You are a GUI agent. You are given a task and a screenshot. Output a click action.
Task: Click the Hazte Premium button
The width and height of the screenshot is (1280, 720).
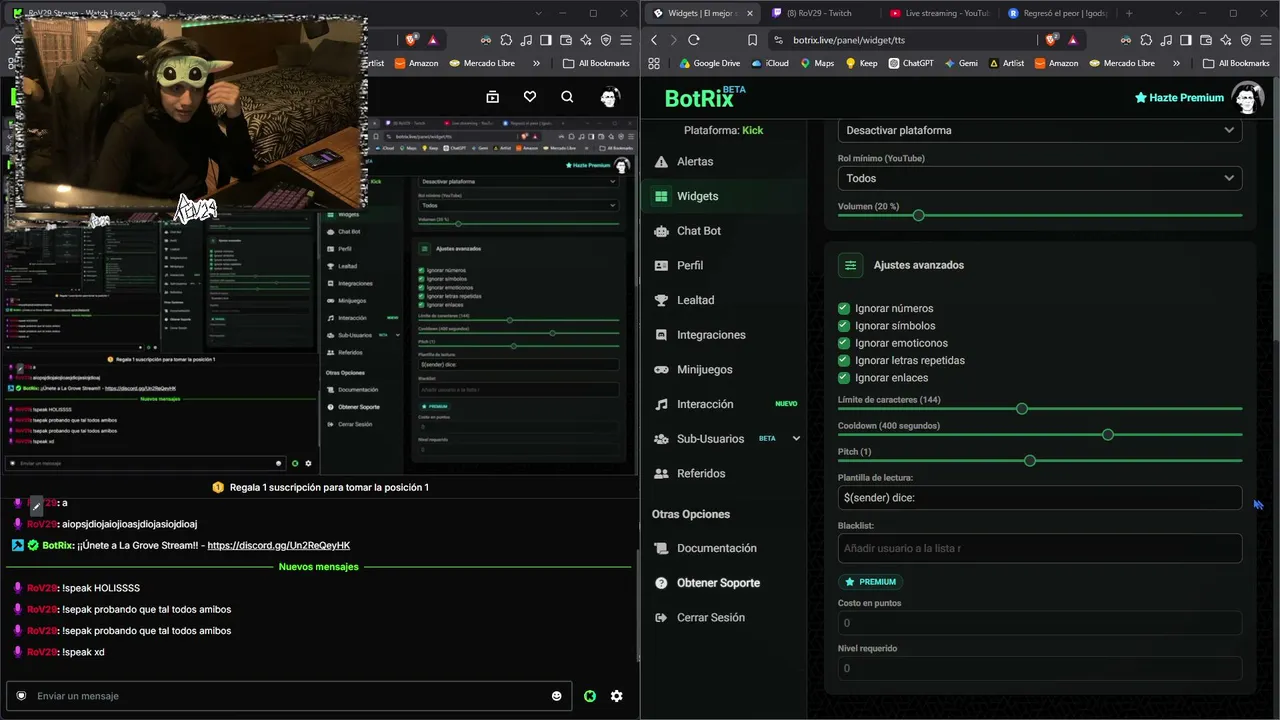1179,98
